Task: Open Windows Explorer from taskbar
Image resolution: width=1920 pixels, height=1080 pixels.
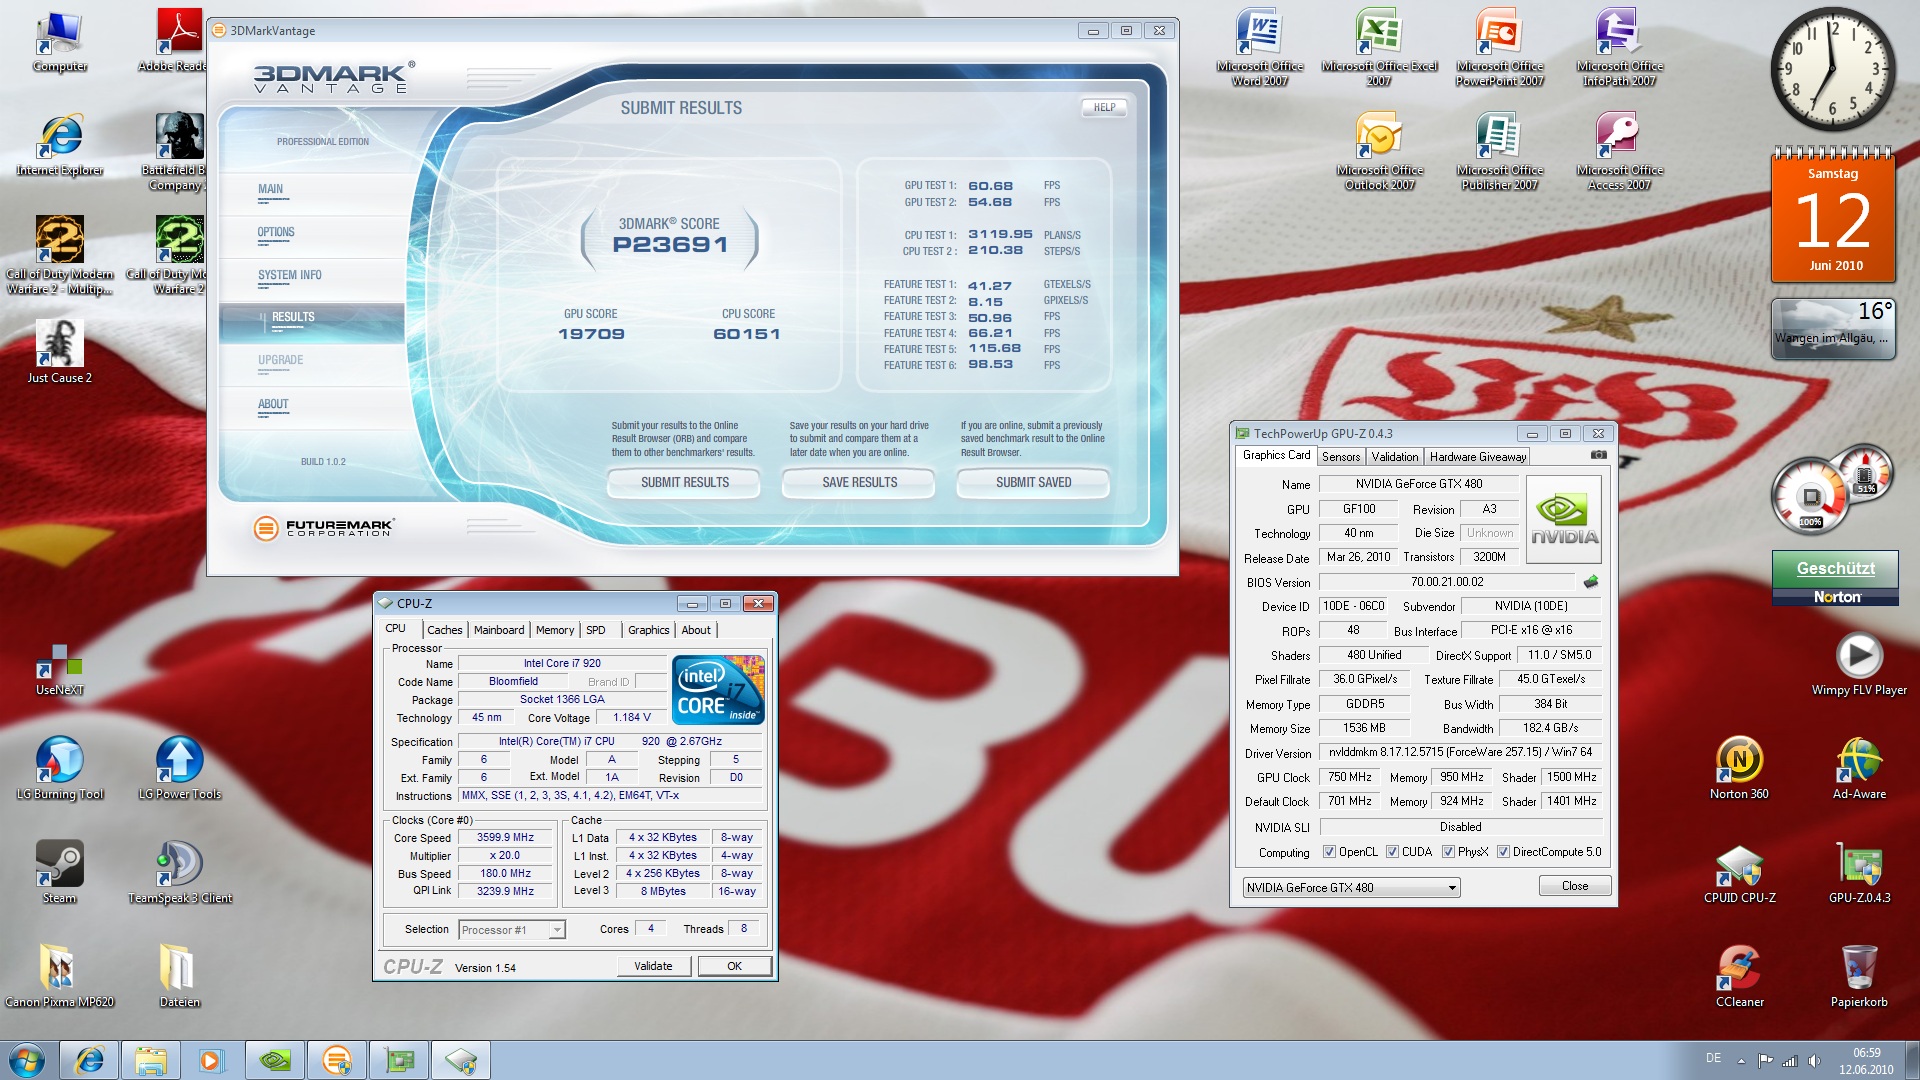Action: click(150, 1060)
